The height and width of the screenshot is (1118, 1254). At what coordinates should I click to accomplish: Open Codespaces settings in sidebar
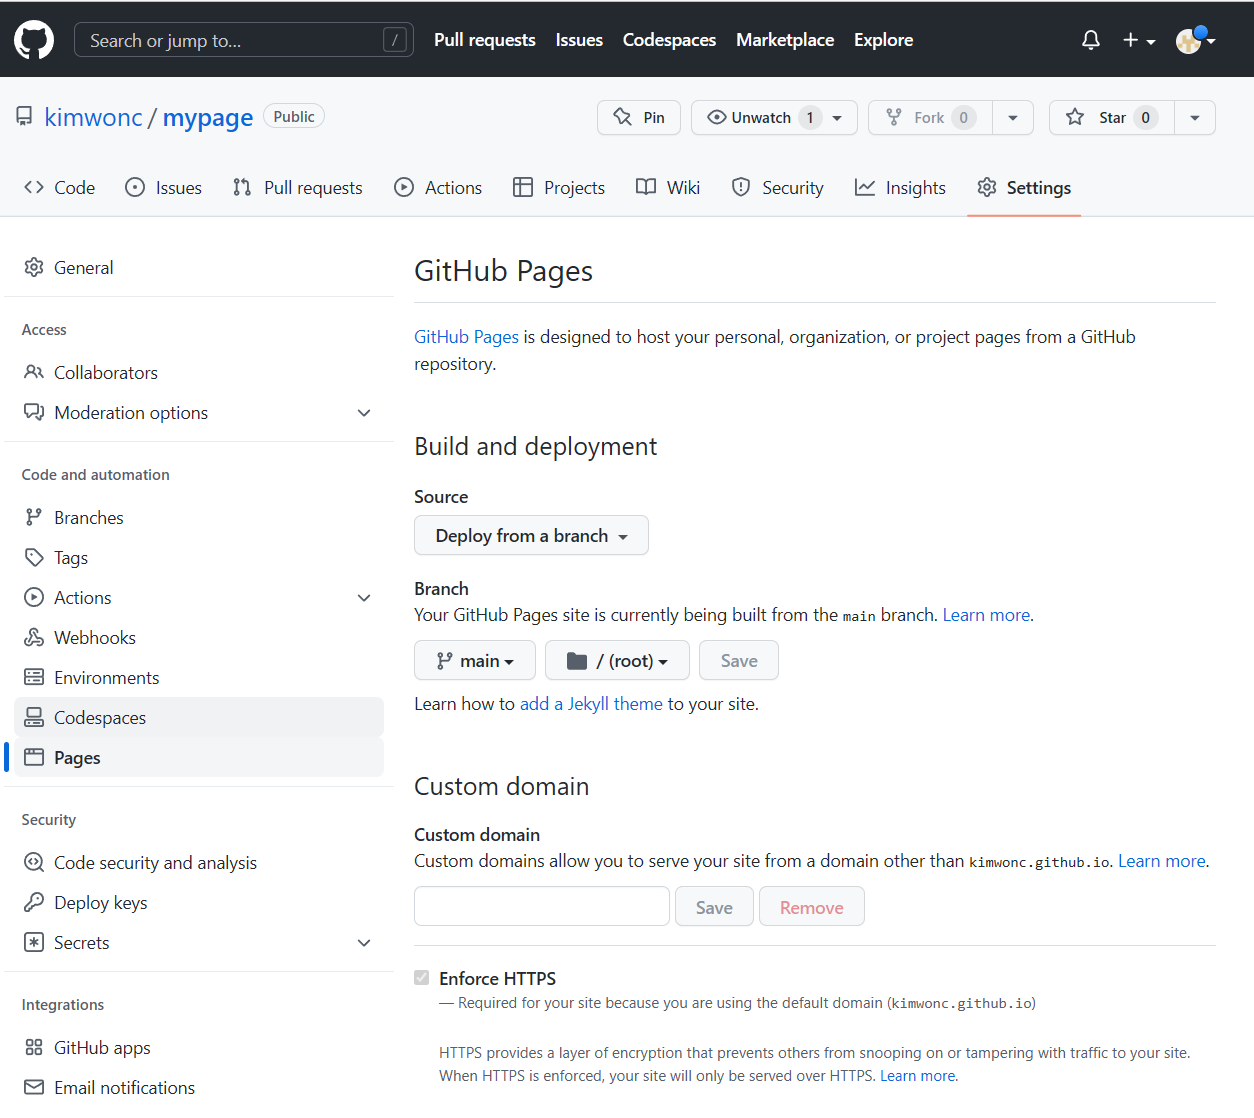[199, 717]
